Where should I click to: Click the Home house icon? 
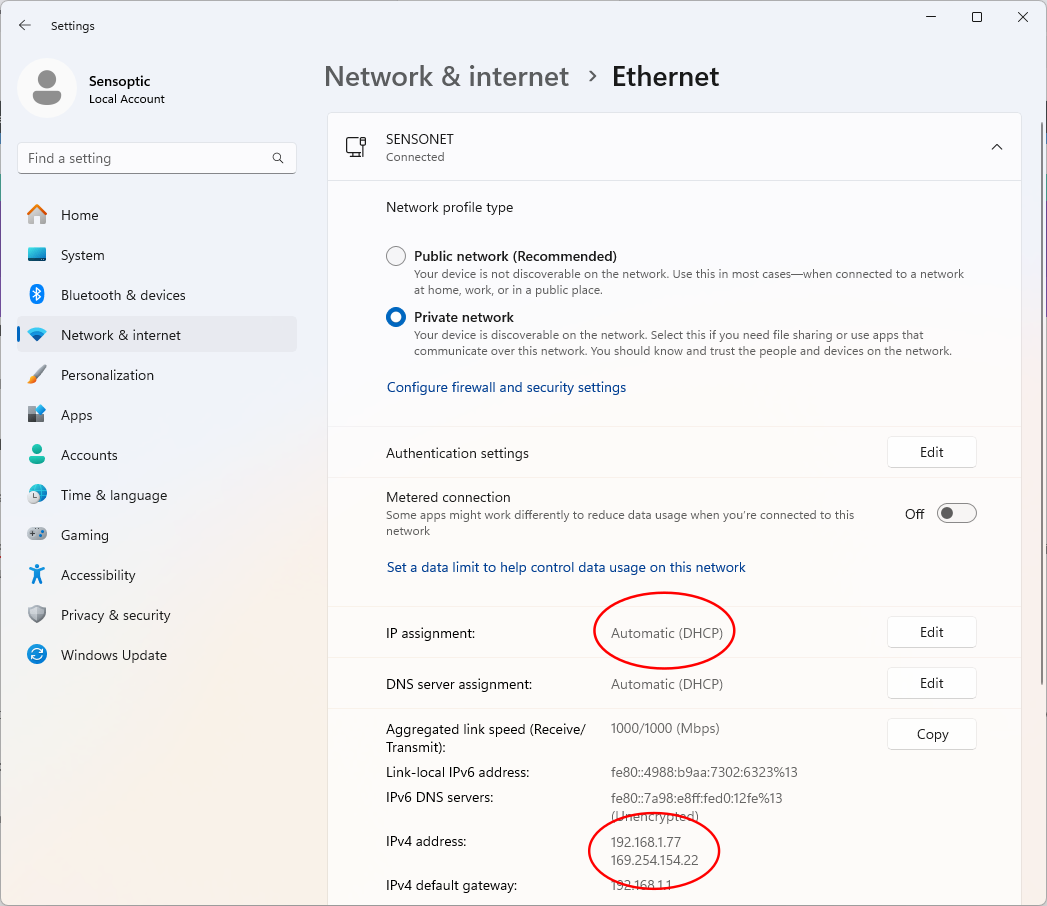[37, 215]
